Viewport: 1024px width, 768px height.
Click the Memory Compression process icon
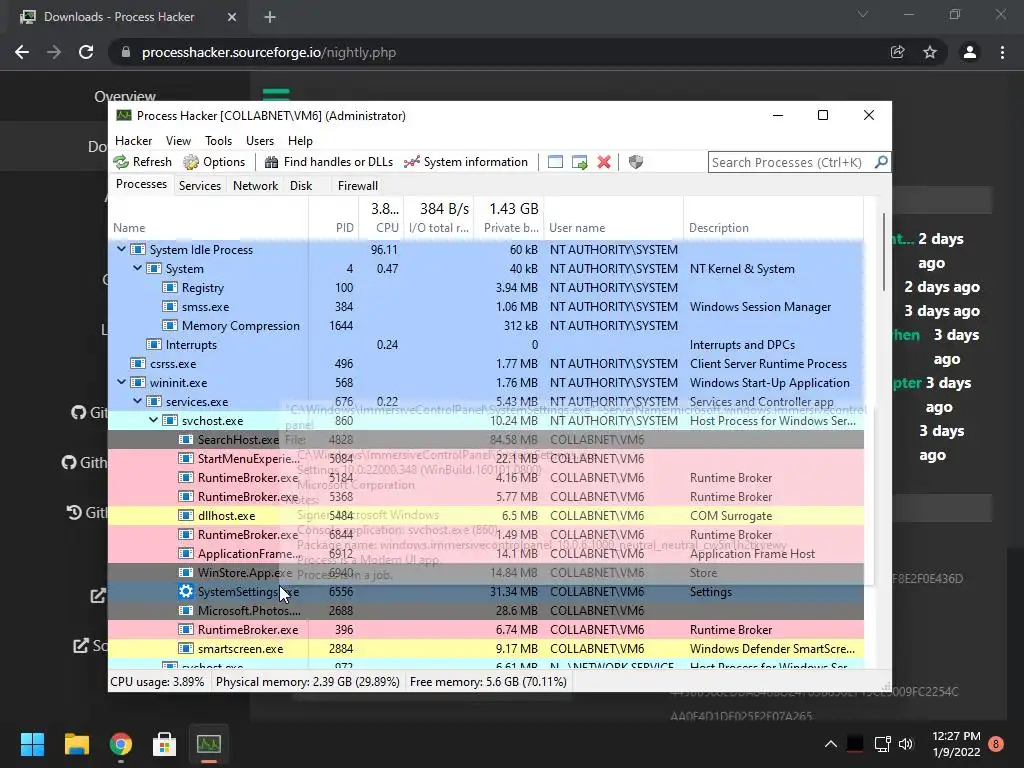(x=170, y=325)
